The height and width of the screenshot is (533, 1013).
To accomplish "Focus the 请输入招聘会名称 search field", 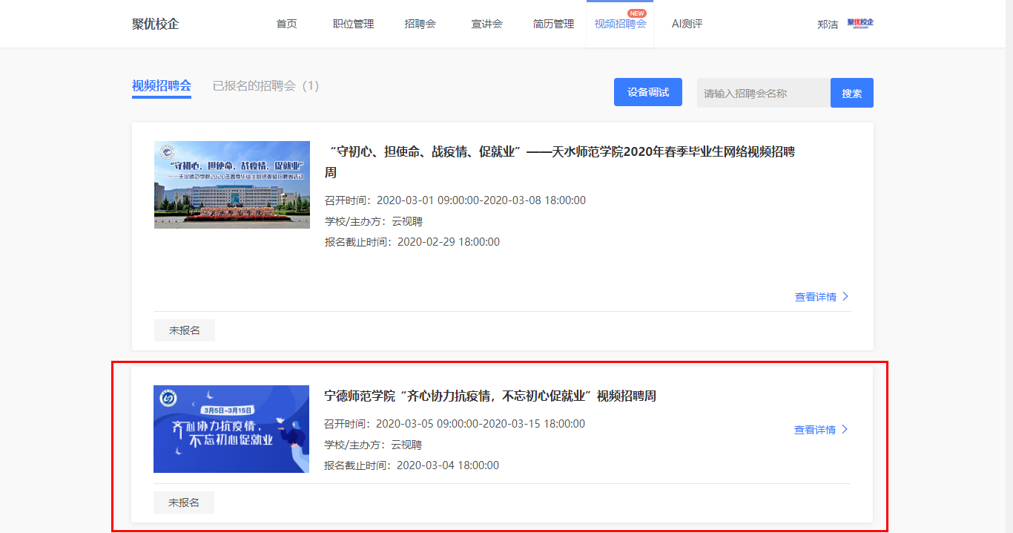I will (762, 93).
